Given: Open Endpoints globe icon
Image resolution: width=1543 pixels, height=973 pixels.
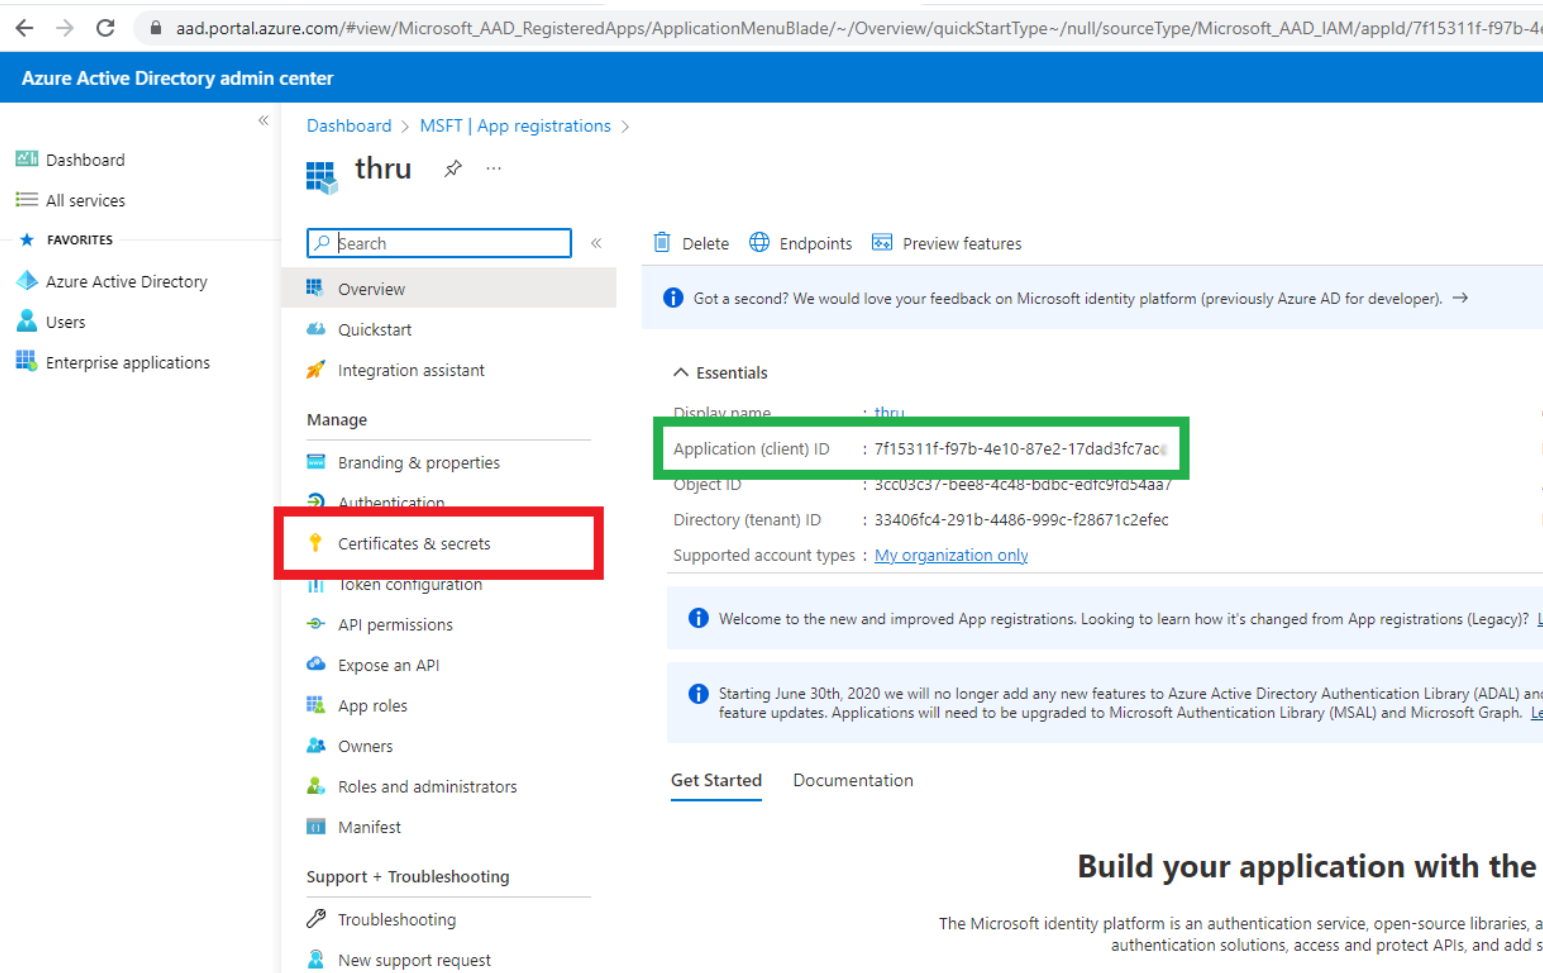Looking at the screenshot, I should [x=760, y=243].
